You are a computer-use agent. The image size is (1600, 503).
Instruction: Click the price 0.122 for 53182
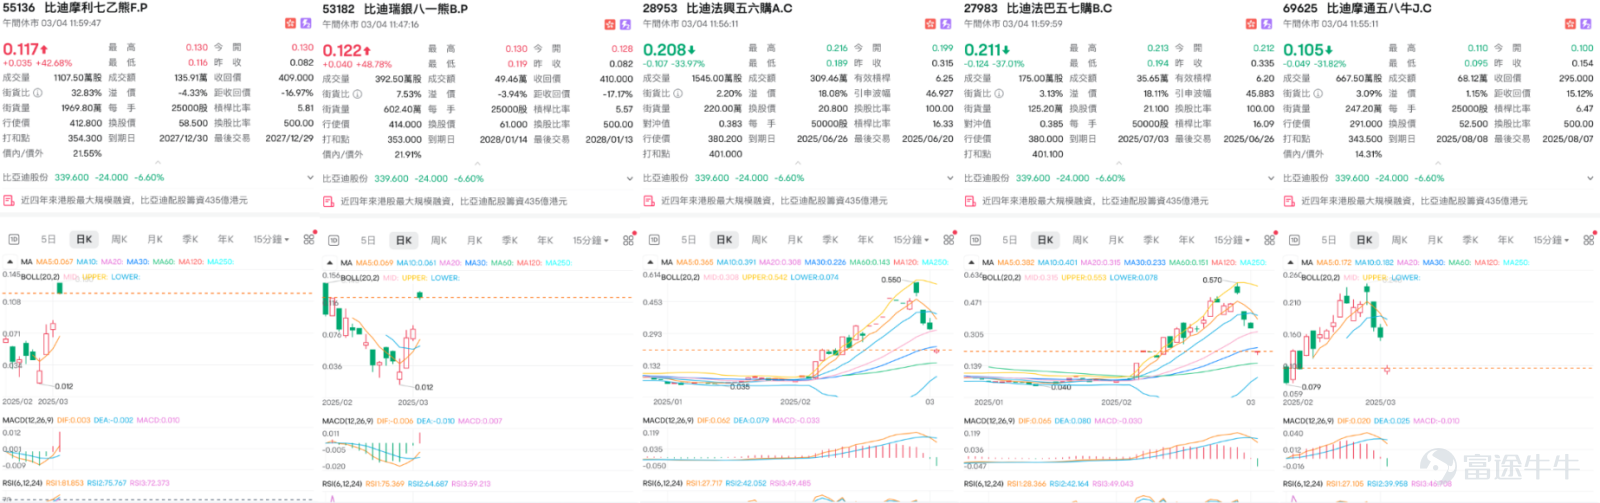pyautogui.click(x=341, y=50)
